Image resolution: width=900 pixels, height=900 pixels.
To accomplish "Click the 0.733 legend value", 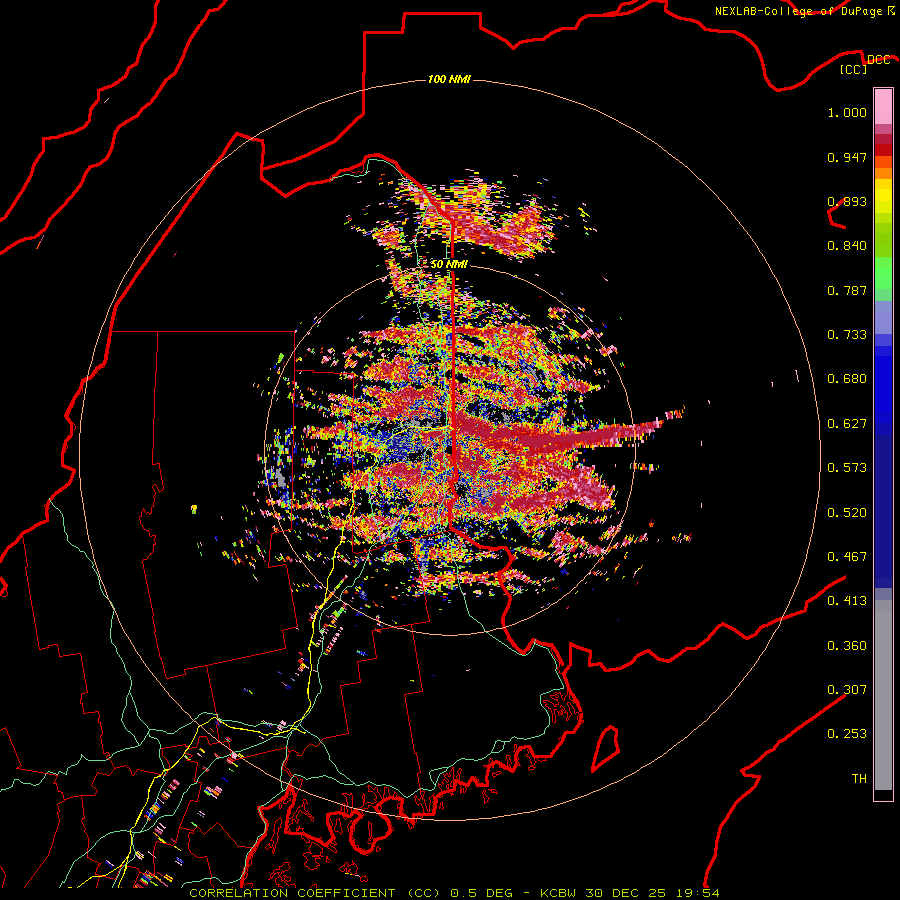I will tap(847, 335).
